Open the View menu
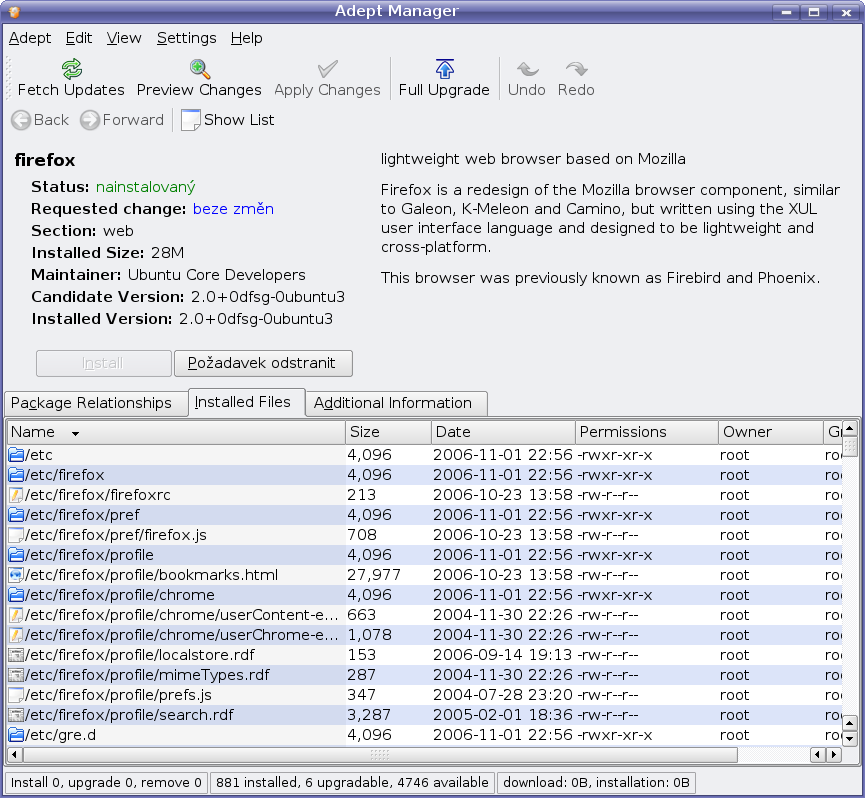This screenshot has height=798, width=865. point(124,38)
